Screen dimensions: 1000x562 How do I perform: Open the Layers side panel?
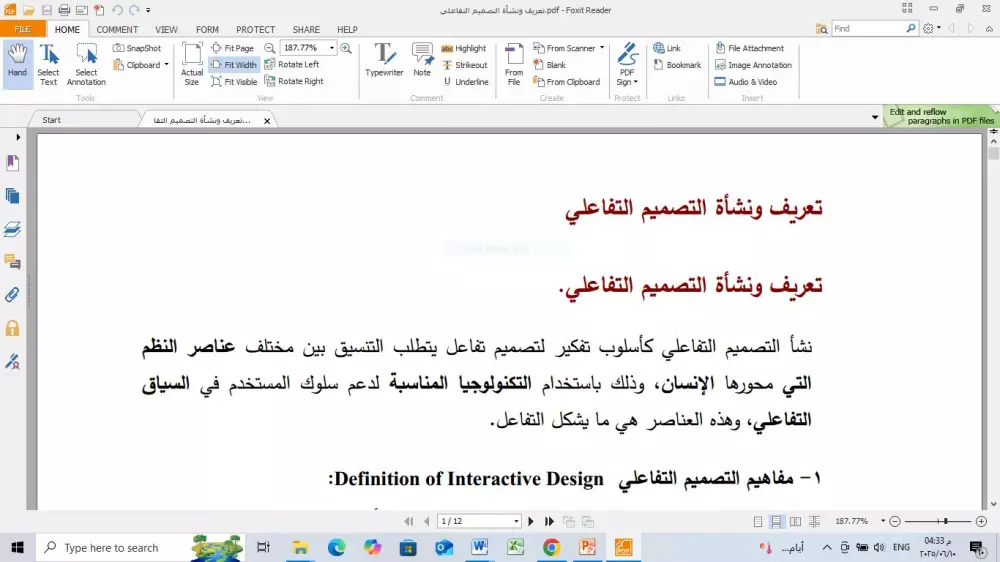(x=12, y=229)
